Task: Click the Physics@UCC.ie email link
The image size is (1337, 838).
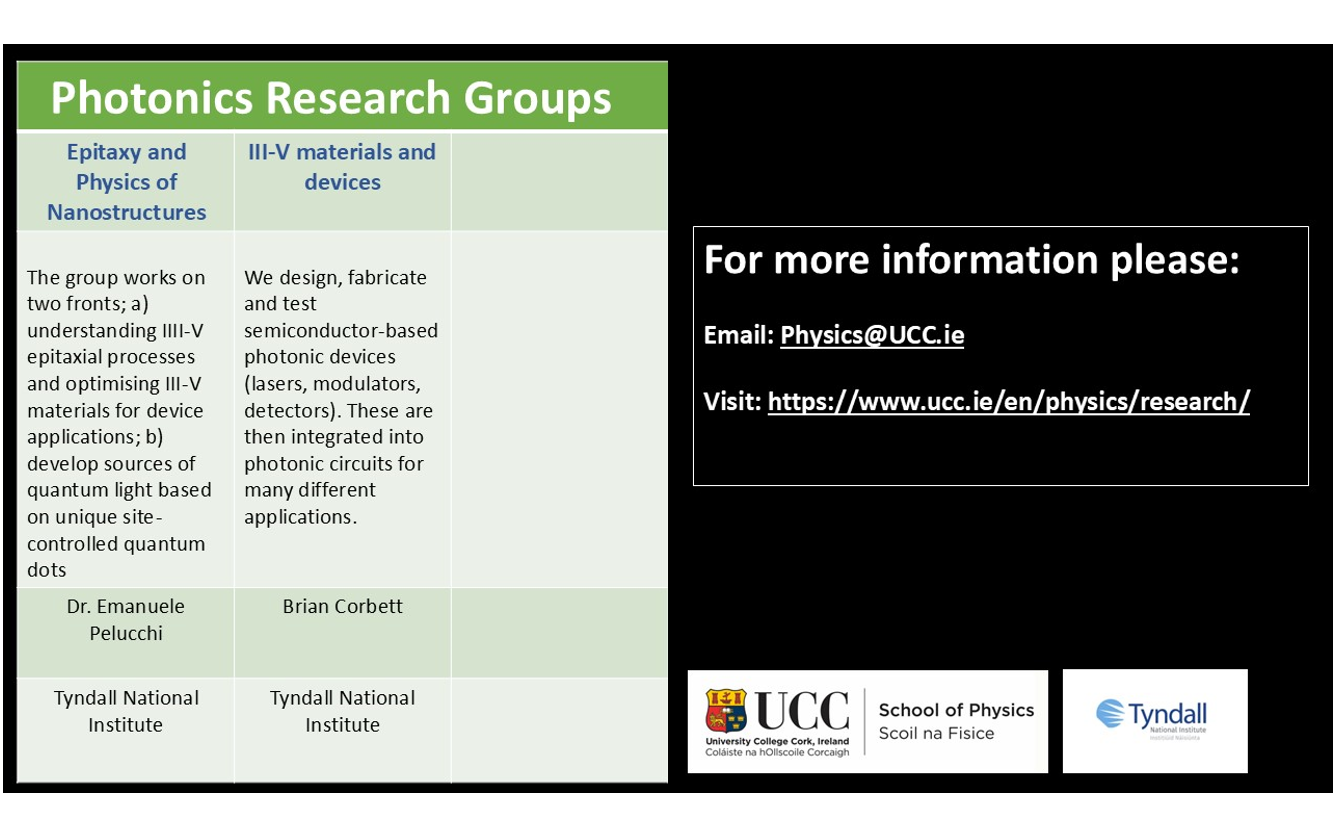Action: coord(871,335)
